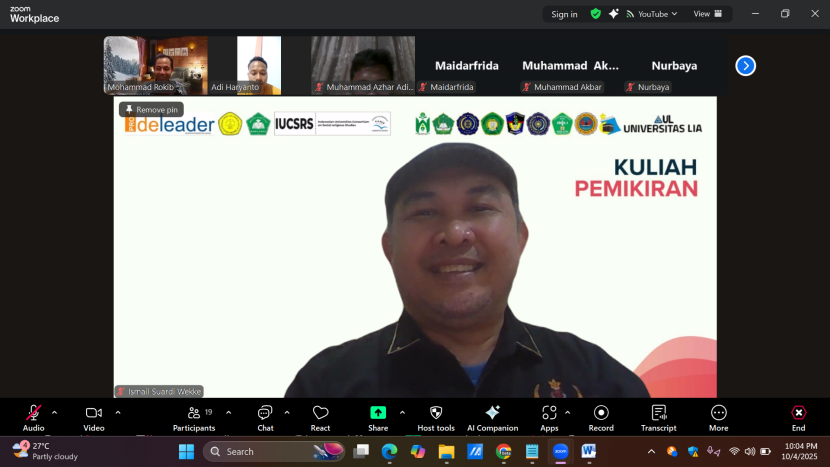Toggle the camera with the Video button
The height and width of the screenshot is (467, 830).
coord(94,413)
